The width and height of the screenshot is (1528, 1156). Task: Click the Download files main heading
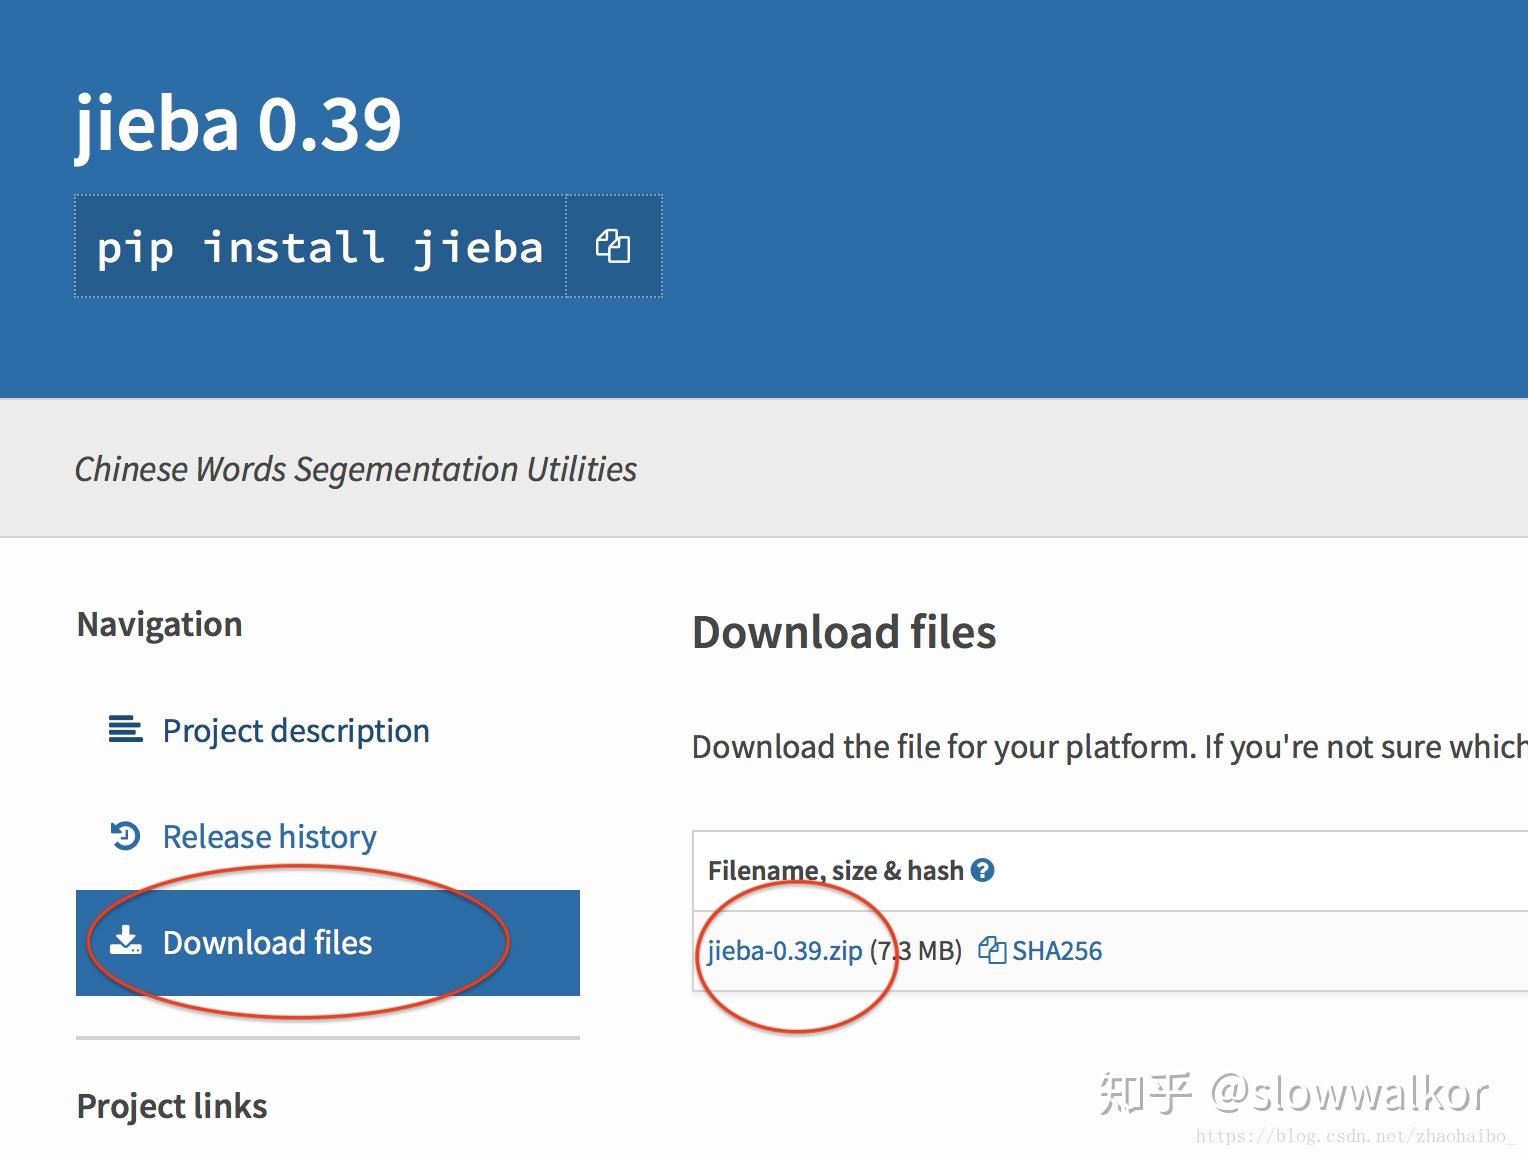click(x=844, y=632)
